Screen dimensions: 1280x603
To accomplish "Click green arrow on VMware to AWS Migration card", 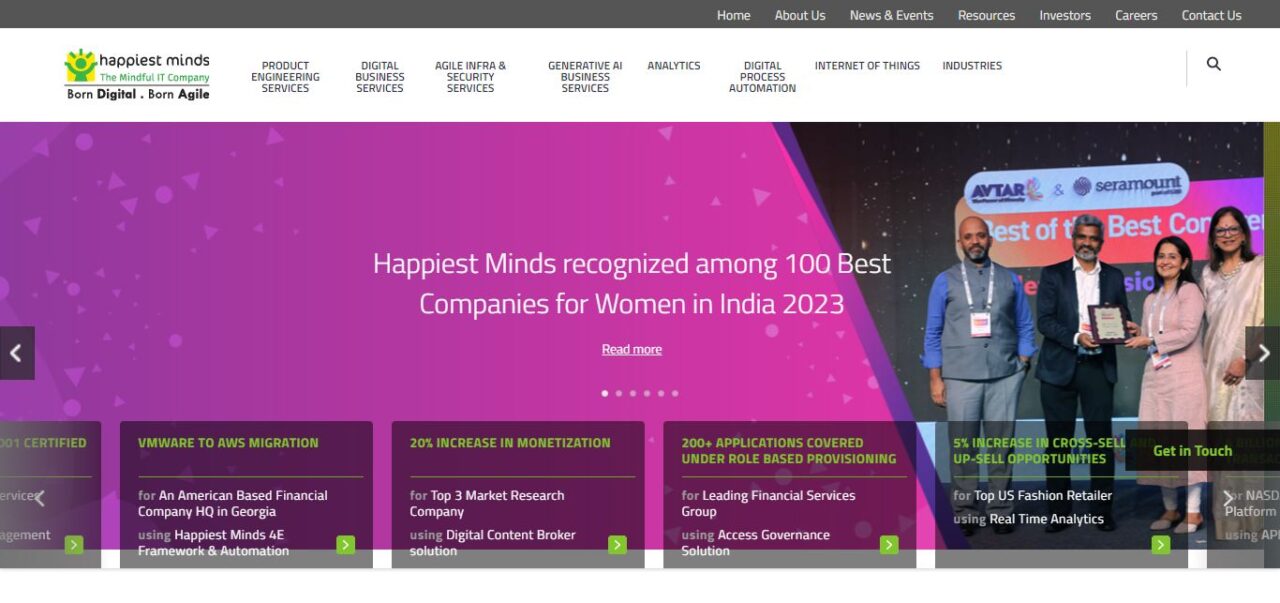I will click(x=346, y=545).
